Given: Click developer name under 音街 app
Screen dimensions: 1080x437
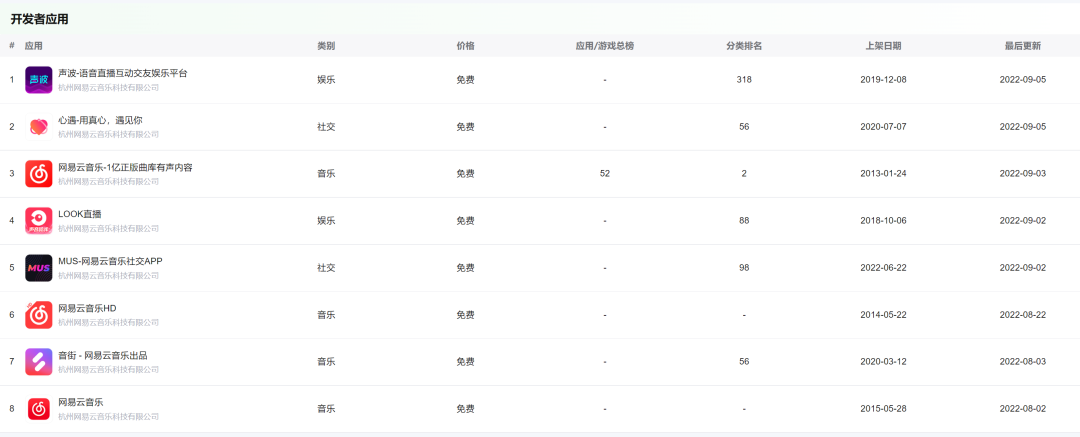Looking at the screenshot, I should click(108, 369).
